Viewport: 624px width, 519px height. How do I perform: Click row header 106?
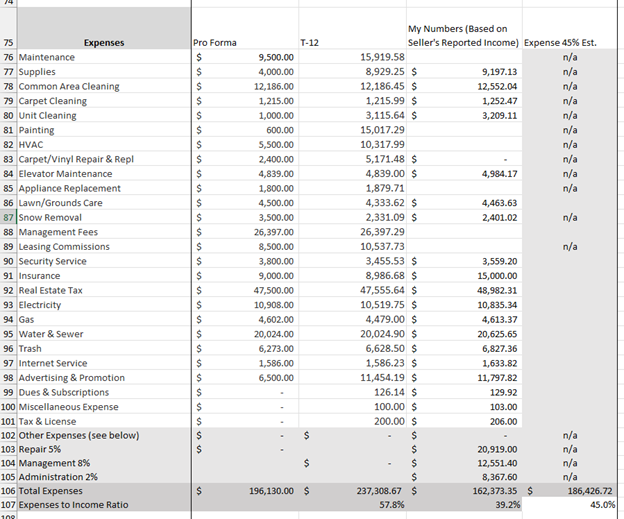[8, 491]
